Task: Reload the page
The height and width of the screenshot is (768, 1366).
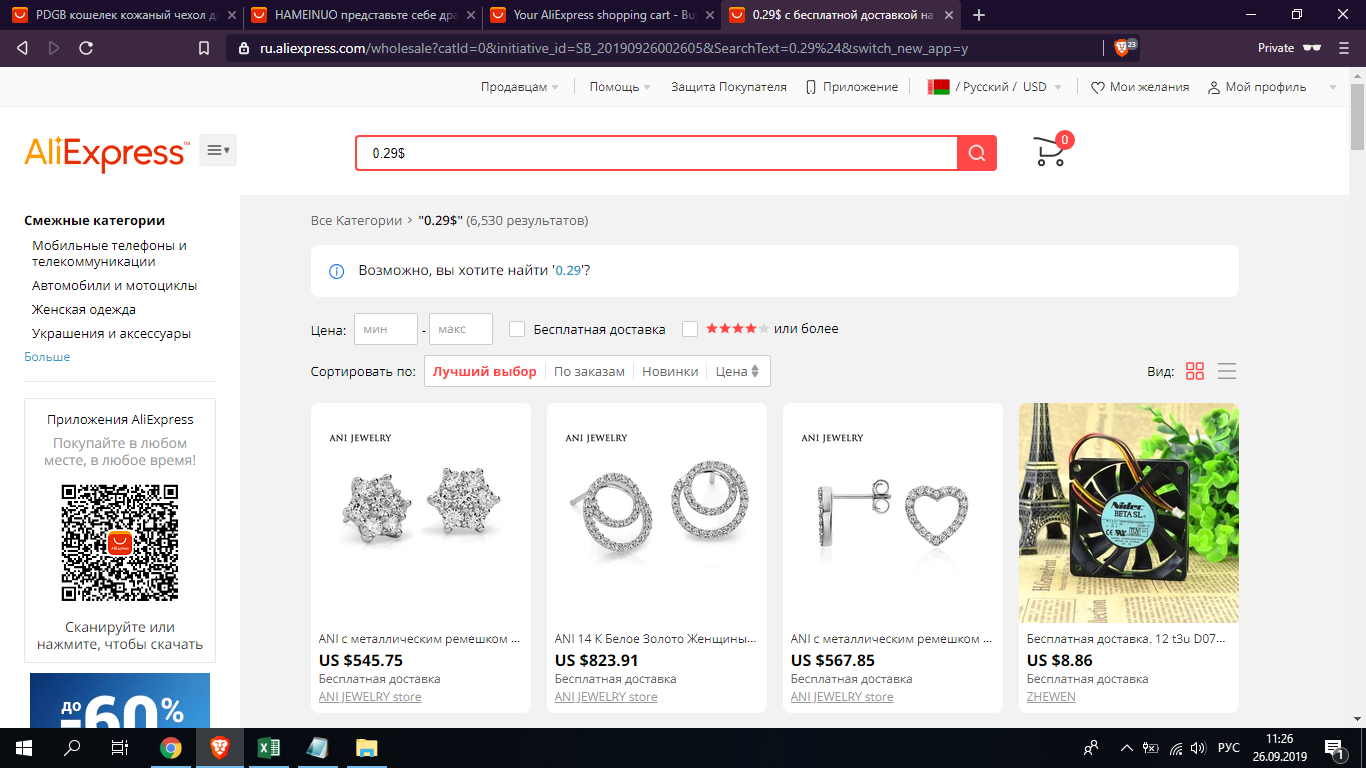Action: (x=86, y=48)
